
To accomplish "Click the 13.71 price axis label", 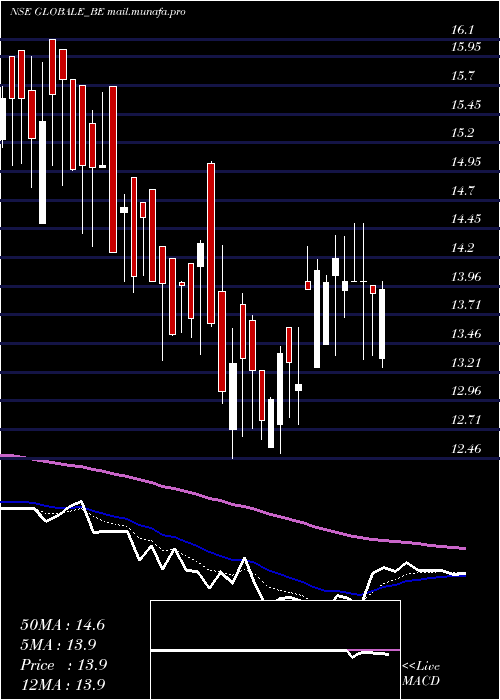I will [x=466, y=305].
